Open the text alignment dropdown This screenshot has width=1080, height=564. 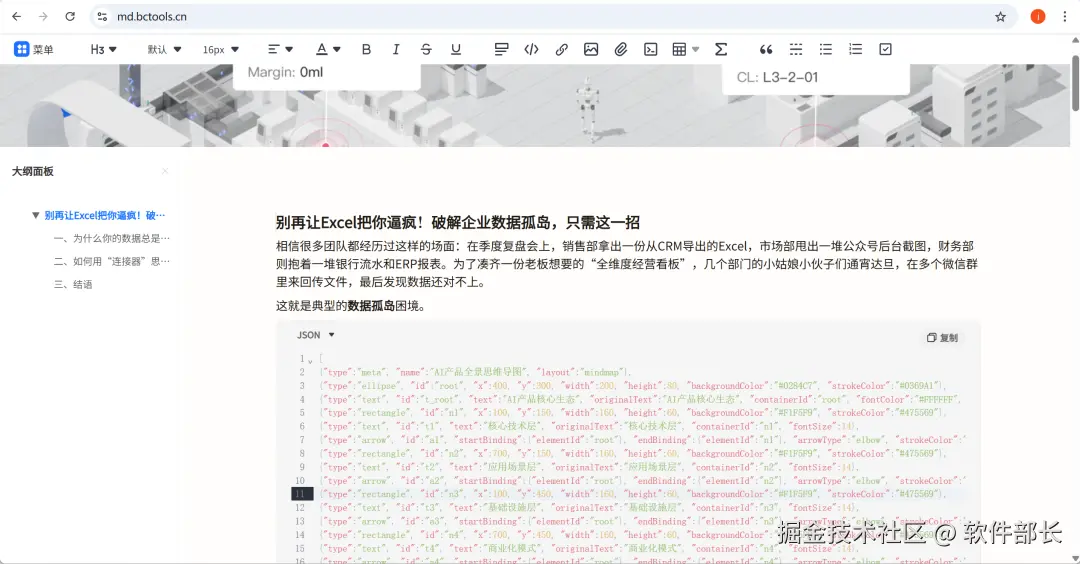click(x=280, y=49)
